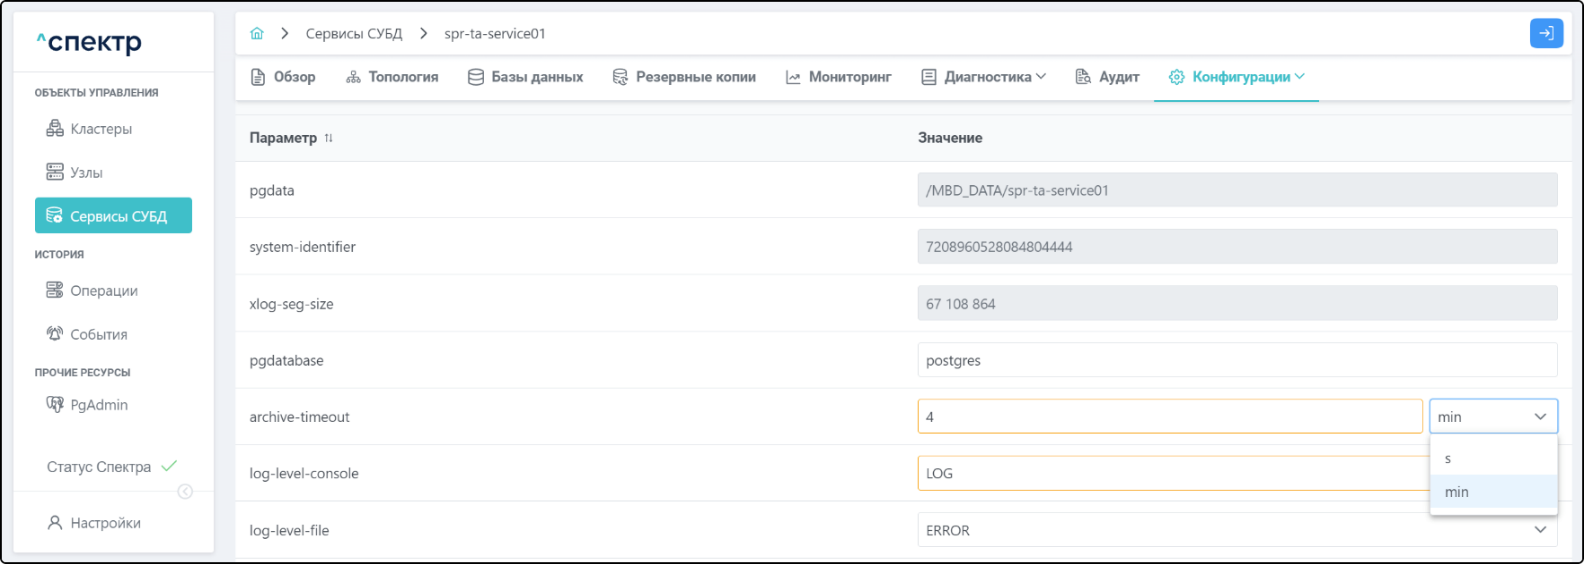Image resolution: width=1584 pixels, height=564 pixels.
Task: Click the pgdatabase input field
Action: point(1236,360)
